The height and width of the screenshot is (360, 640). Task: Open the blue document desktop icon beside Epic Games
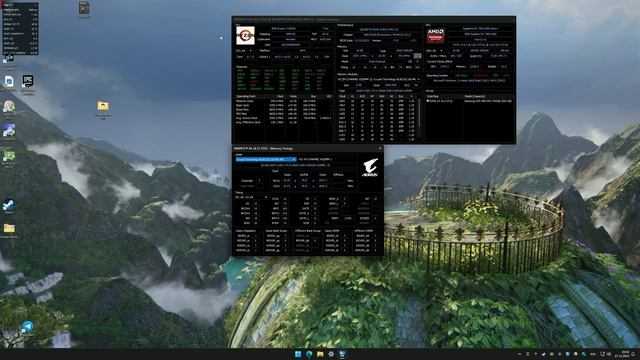[9, 81]
